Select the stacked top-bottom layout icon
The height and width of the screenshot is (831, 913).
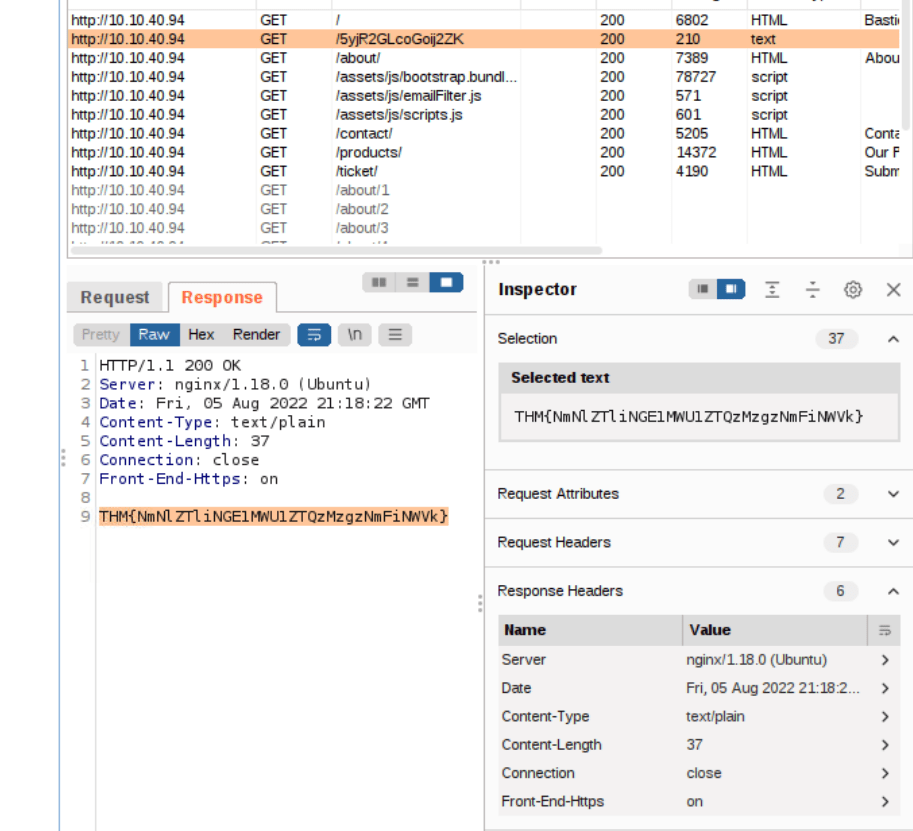pos(412,283)
